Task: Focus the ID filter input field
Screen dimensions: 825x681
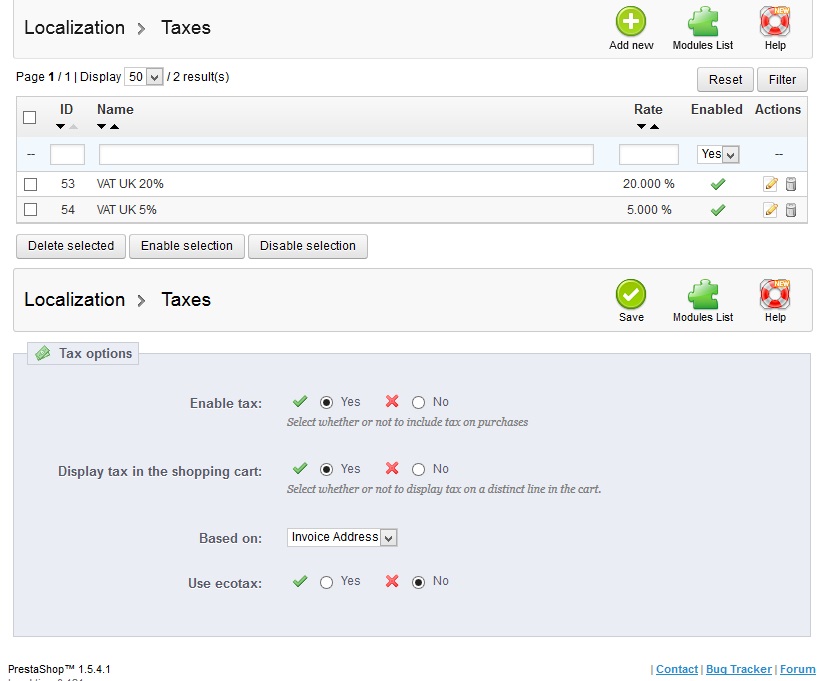Action: (67, 155)
